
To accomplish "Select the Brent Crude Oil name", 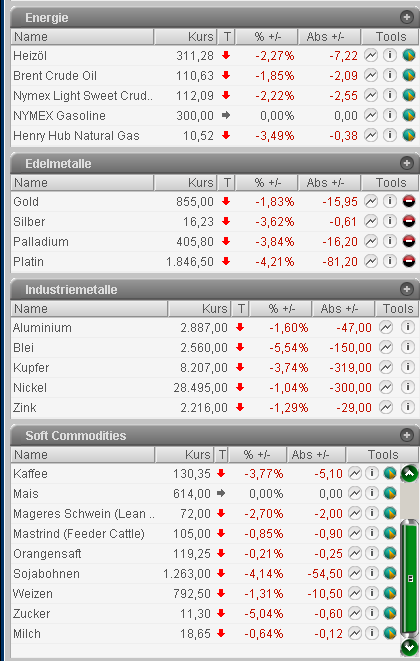I will (55, 75).
